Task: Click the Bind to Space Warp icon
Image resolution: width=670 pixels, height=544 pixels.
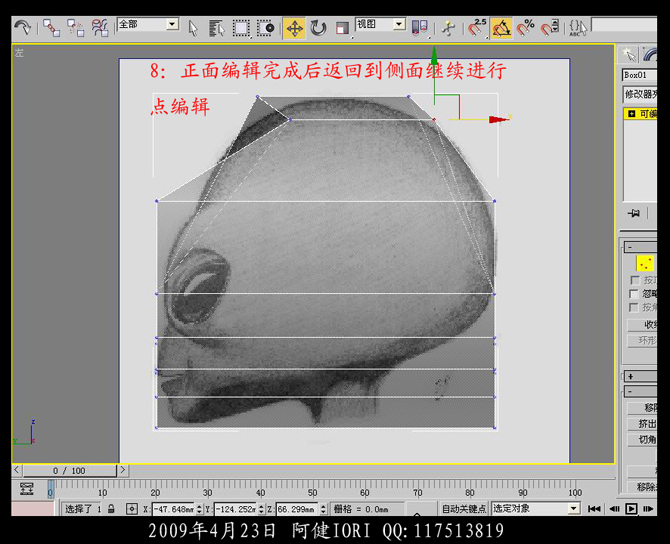Action: (100, 28)
